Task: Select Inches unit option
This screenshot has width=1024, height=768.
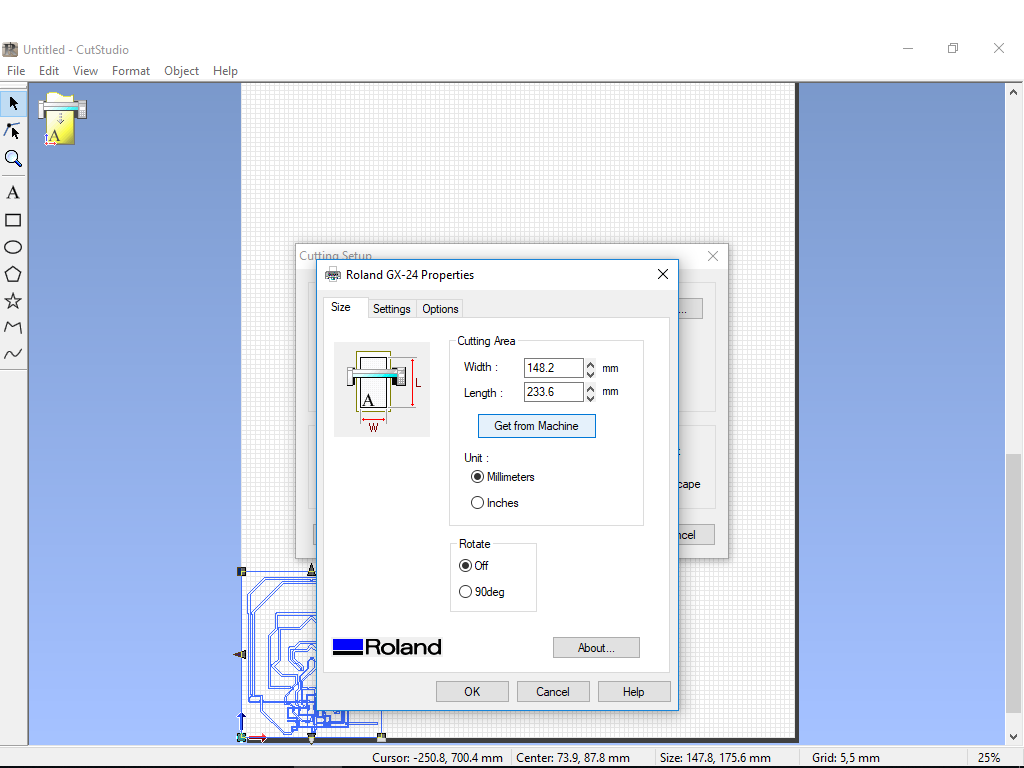Action: pos(494,503)
